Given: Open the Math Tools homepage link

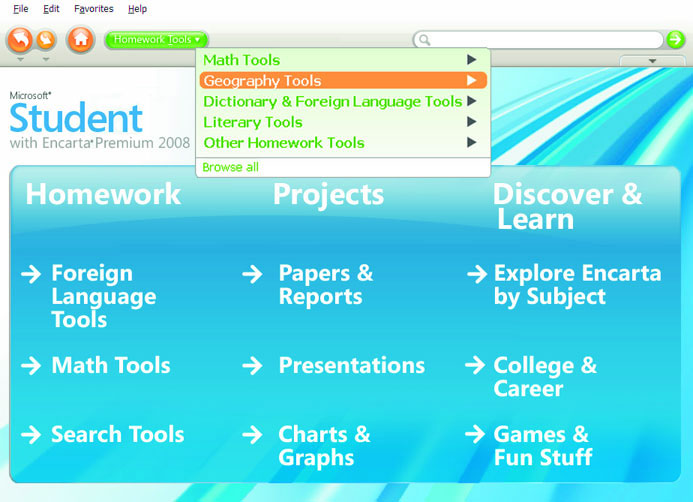Looking at the screenshot, I should [x=111, y=365].
